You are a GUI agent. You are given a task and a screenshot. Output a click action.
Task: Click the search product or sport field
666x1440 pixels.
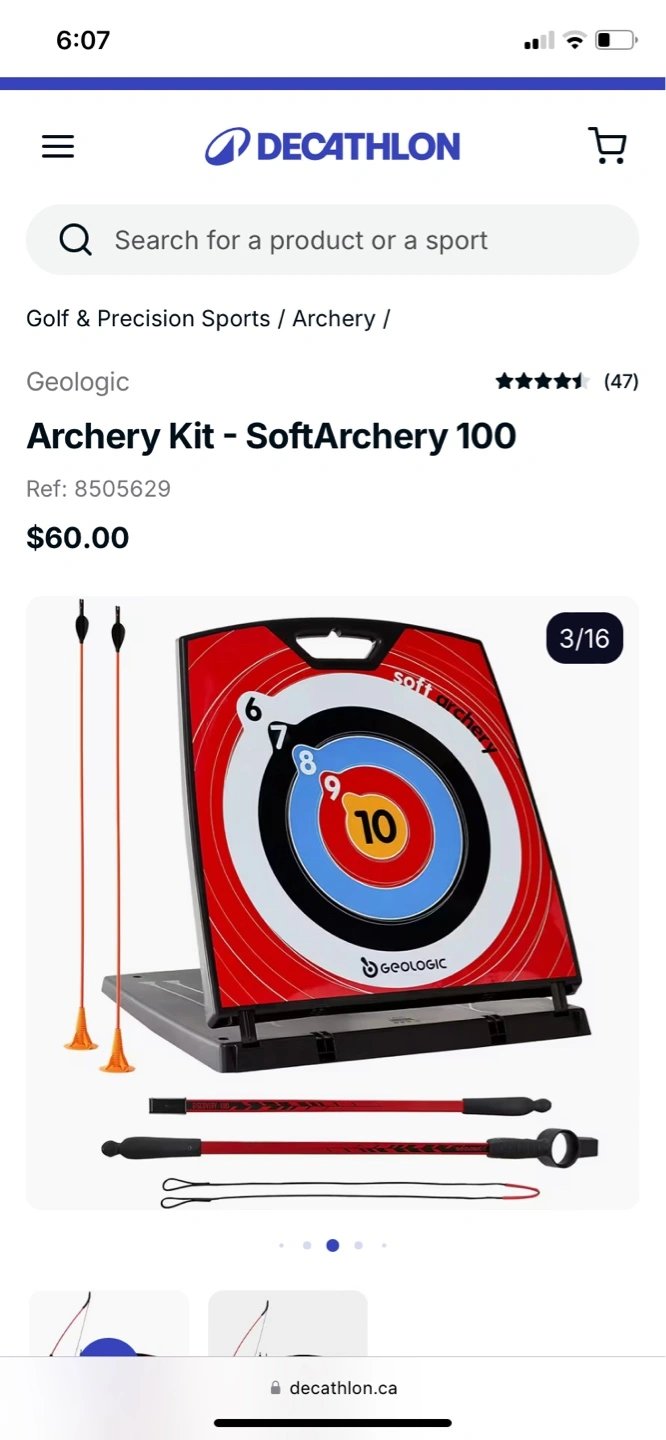[332, 240]
